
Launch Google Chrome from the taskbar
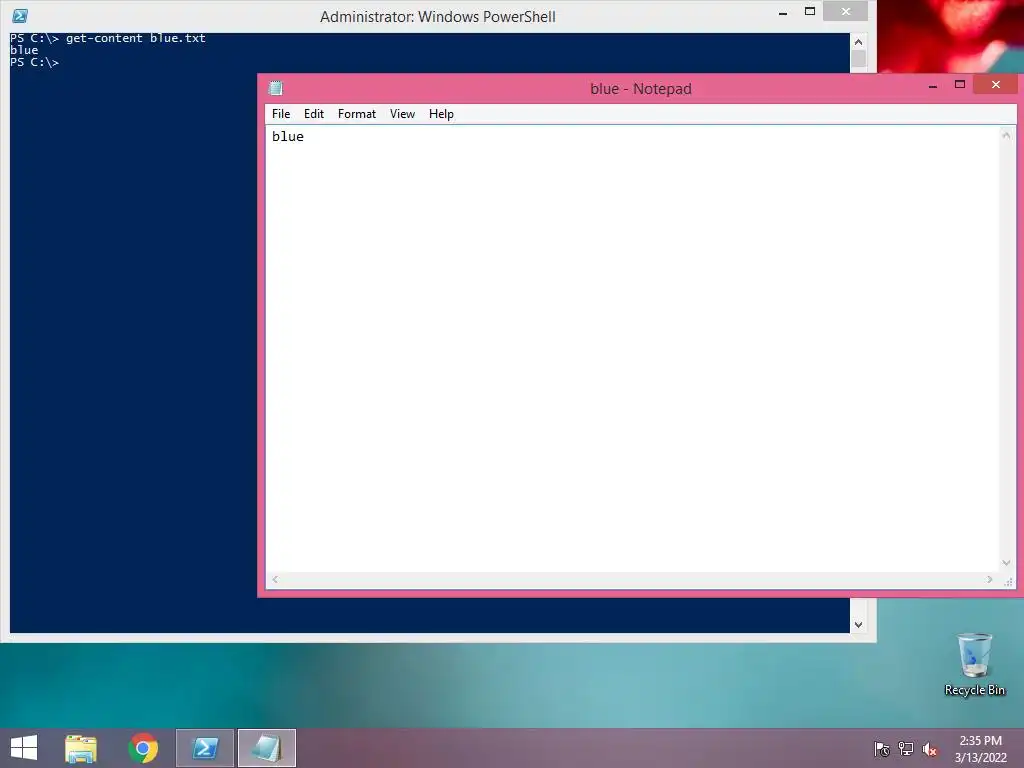(143, 748)
